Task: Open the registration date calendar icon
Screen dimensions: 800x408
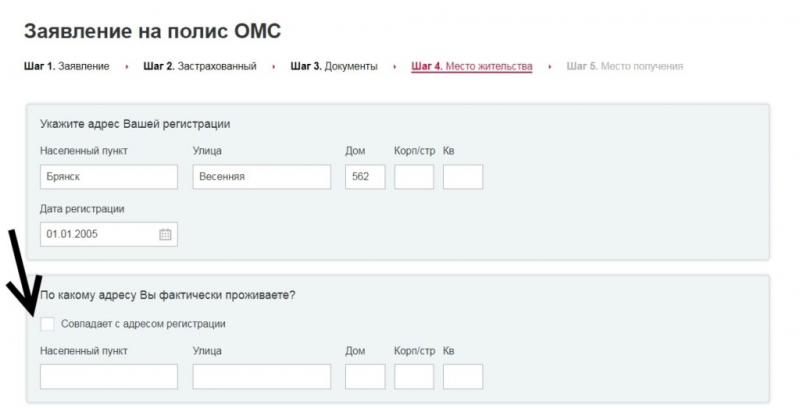Action: point(166,234)
